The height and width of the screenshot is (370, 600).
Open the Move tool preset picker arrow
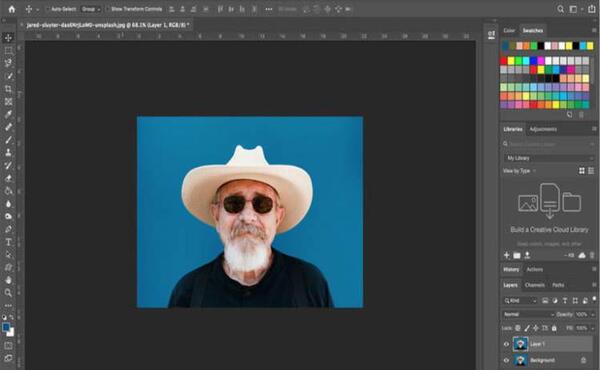(38, 9)
